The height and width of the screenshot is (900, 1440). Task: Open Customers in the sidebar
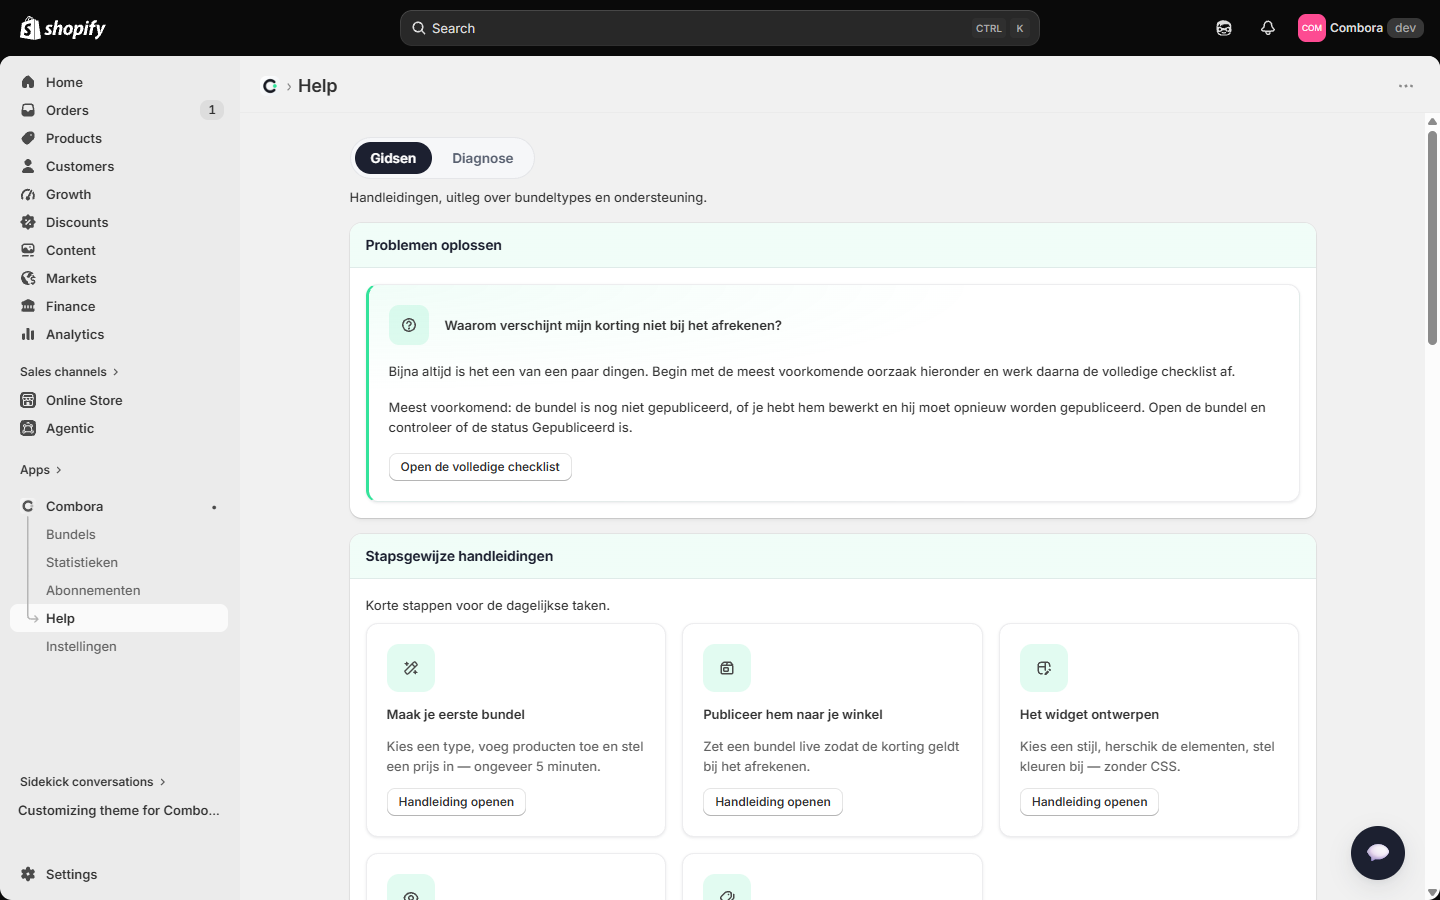click(x=119, y=166)
